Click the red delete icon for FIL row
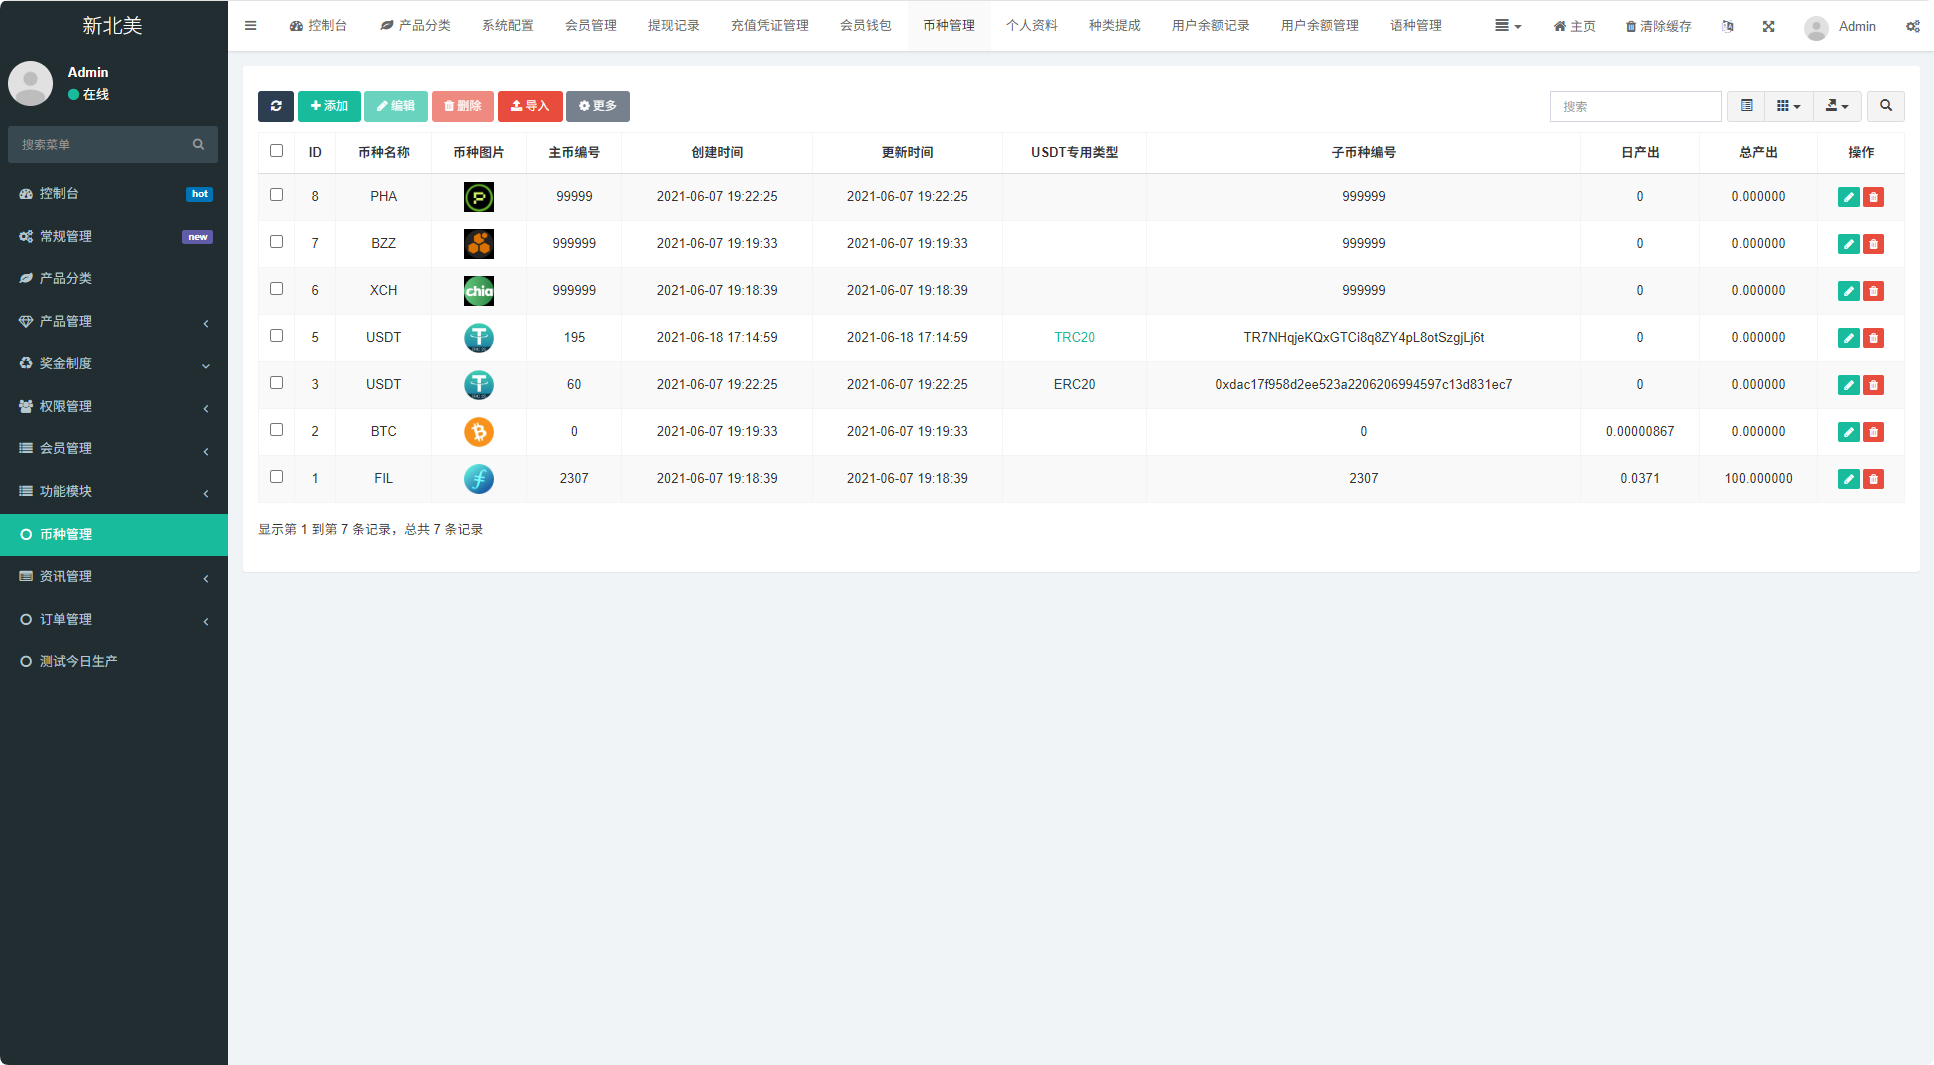Image resolution: width=1934 pixels, height=1065 pixels. click(1873, 479)
